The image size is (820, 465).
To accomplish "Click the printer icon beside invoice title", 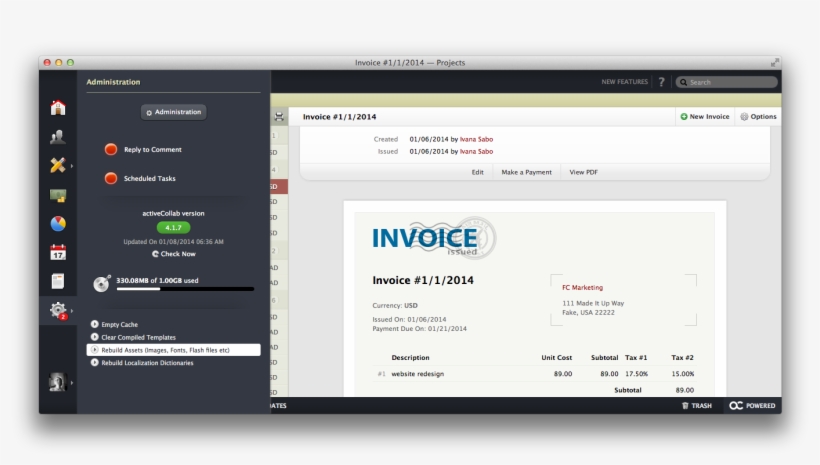I will click(x=279, y=117).
